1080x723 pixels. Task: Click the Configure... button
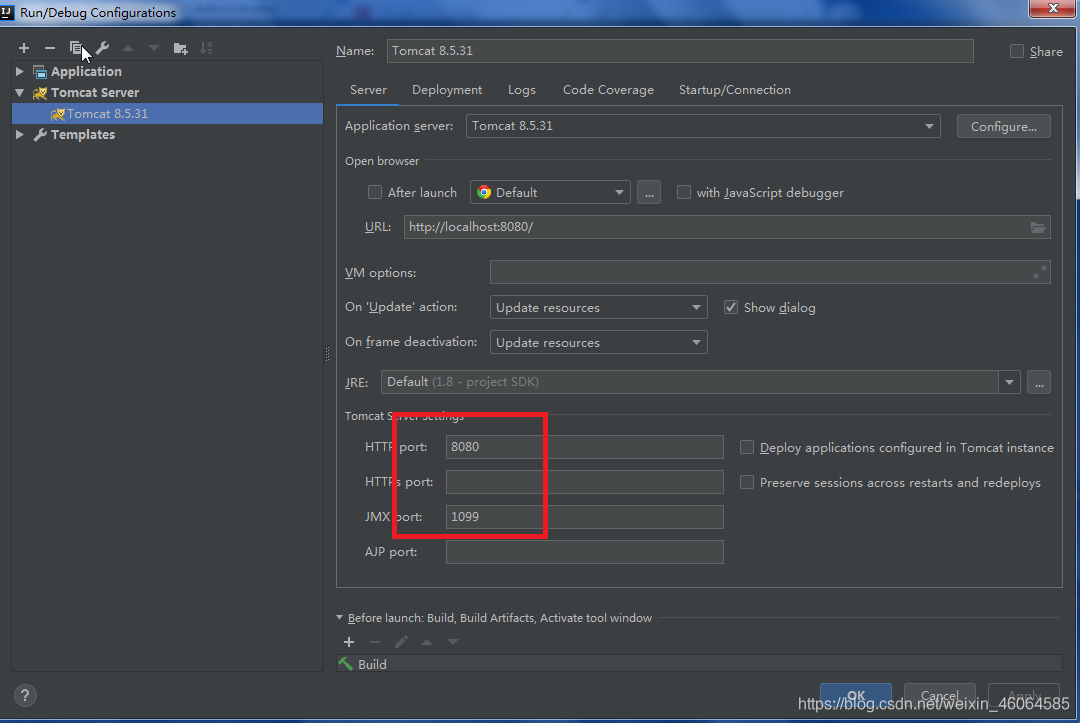tap(1004, 126)
